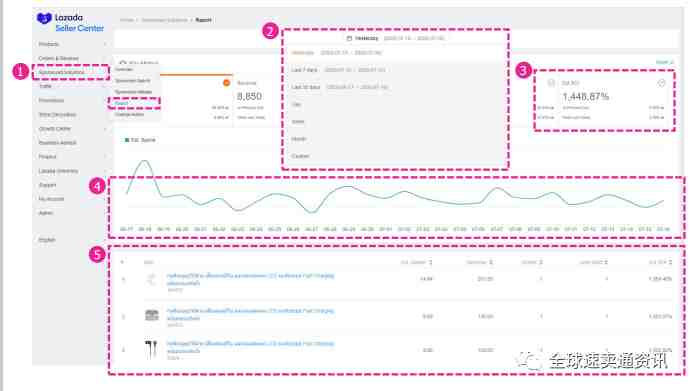The height and width of the screenshot is (391, 690).
Task: Toggle the check circle on Est. ROI card
Action: tap(661, 83)
